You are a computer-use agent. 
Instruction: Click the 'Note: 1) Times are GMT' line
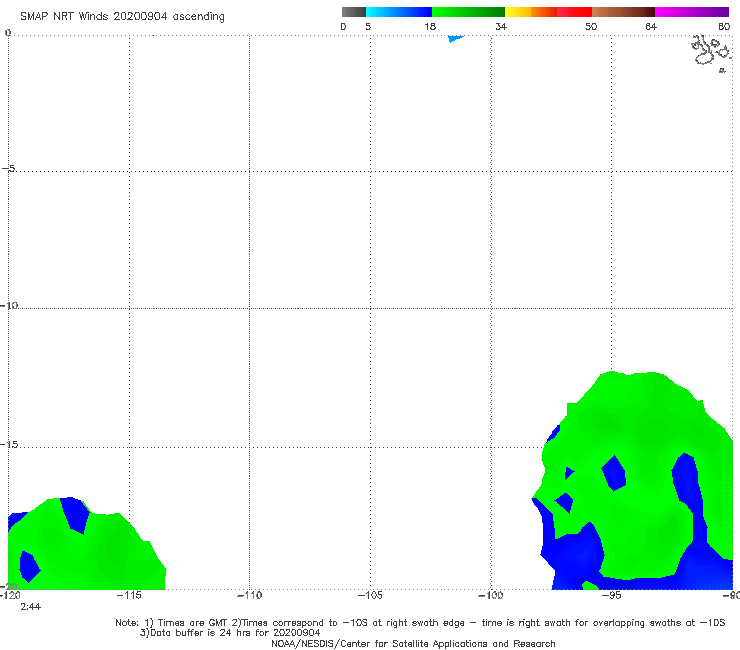pos(420,623)
